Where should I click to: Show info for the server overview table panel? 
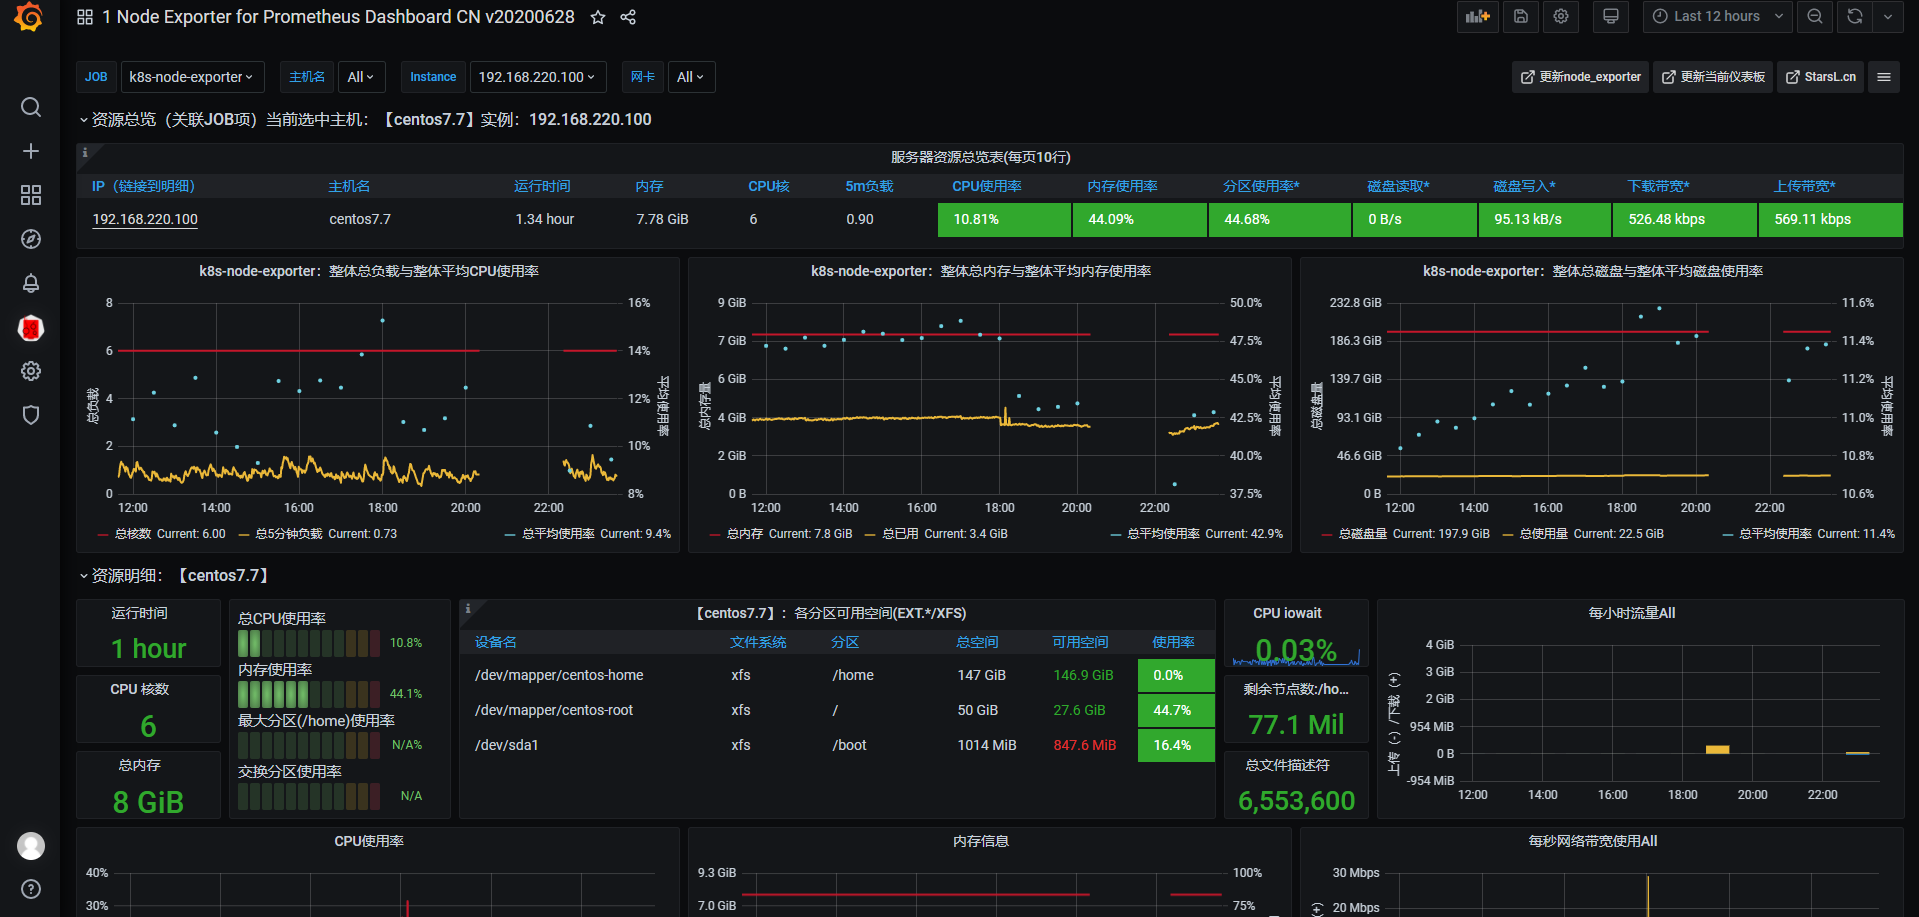tap(85, 153)
